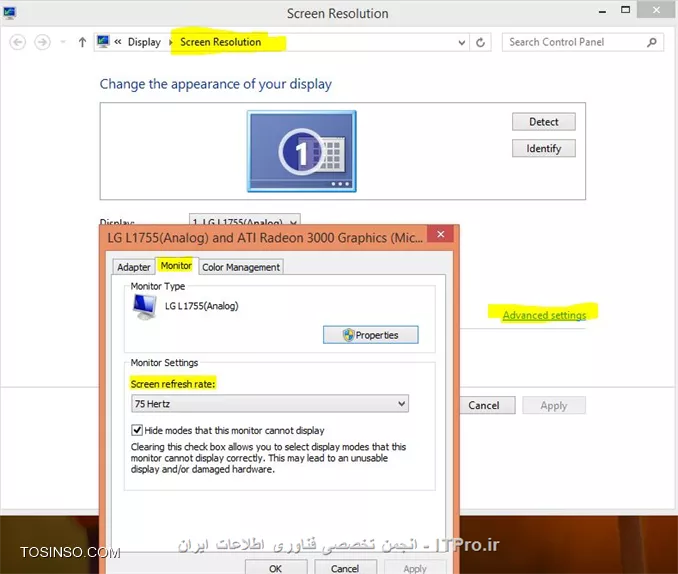Open monitor Properties button
The width and height of the screenshot is (678, 574).
point(371,335)
